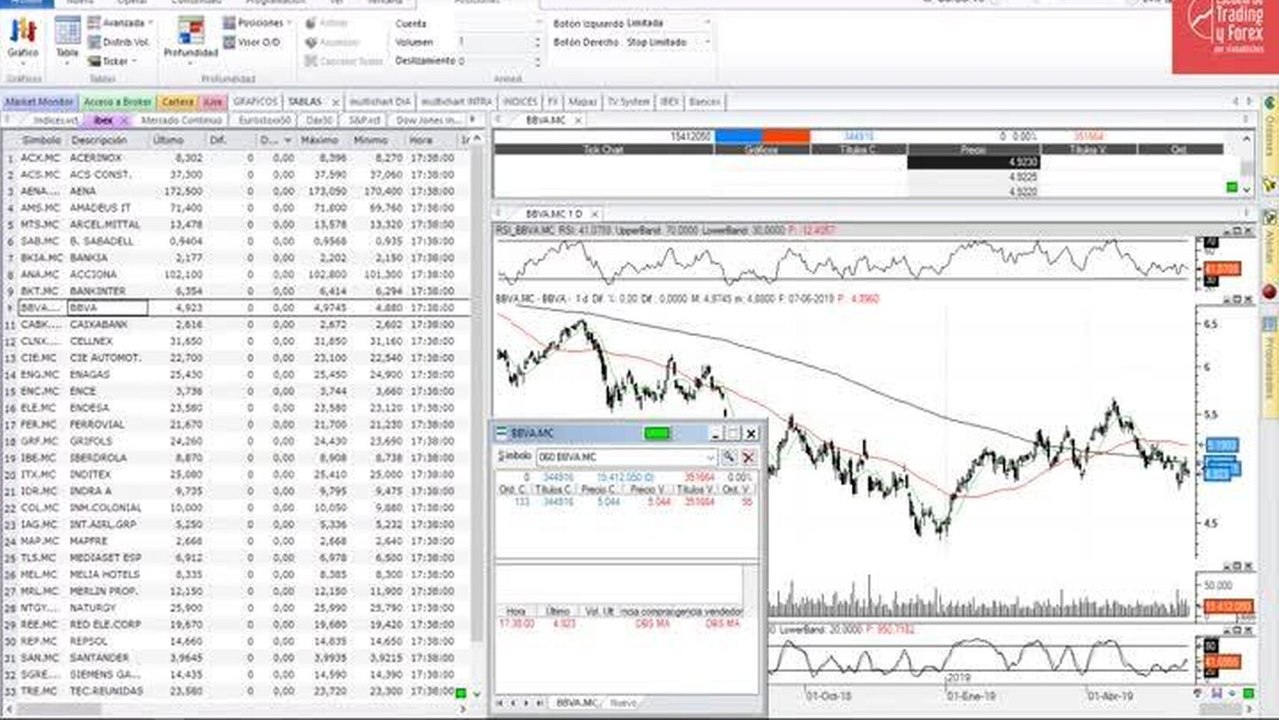The image size is (1279, 720).
Task: Select the ACERINOX row
Action: (235, 157)
